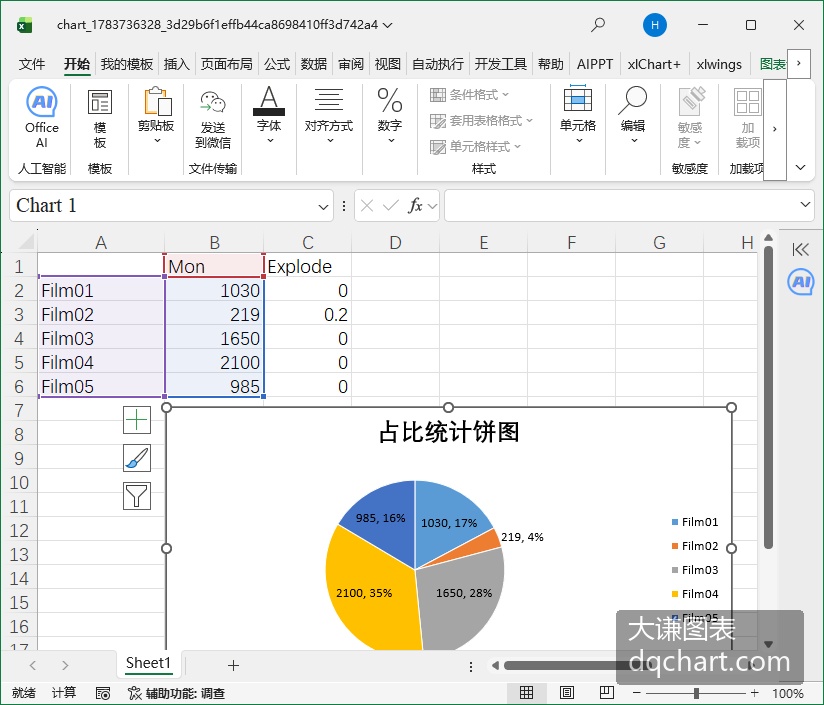
Task: Click the zoom slider handle
Action: point(696,693)
